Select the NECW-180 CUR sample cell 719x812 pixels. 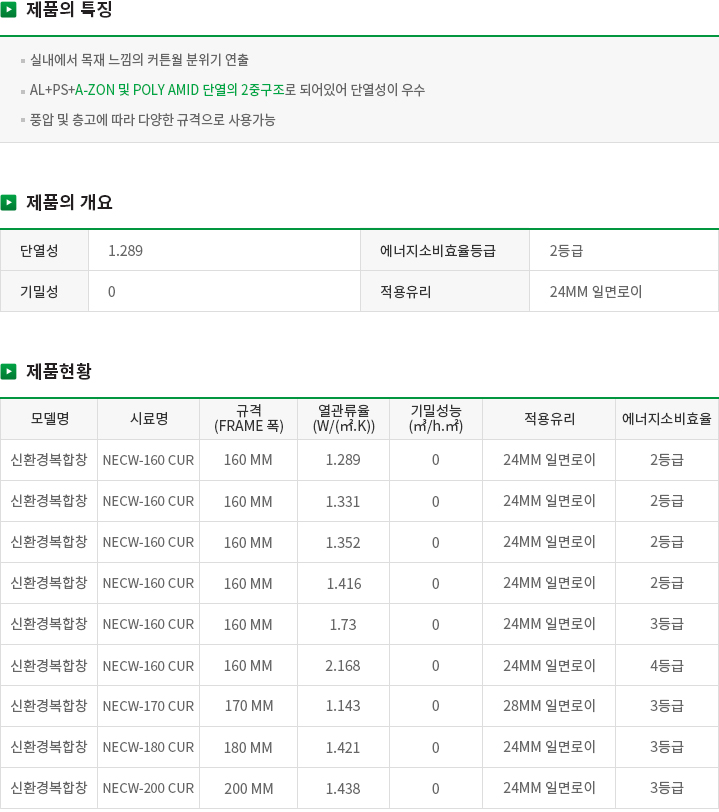149,747
